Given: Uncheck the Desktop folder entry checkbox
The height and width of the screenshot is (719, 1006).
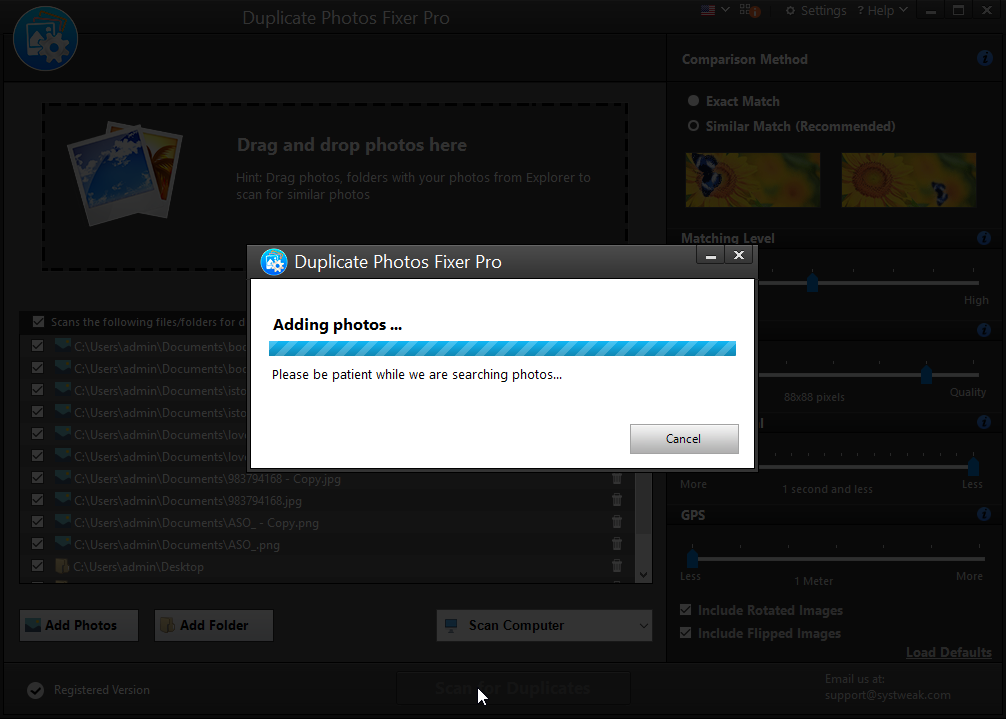Looking at the screenshot, I should [38, 566].
